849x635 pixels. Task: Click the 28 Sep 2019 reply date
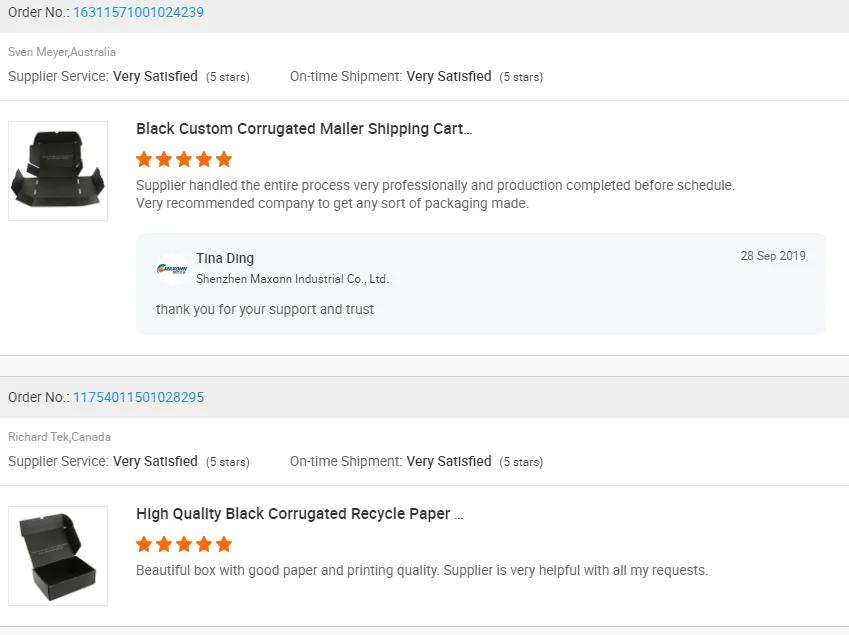[773, 256]
